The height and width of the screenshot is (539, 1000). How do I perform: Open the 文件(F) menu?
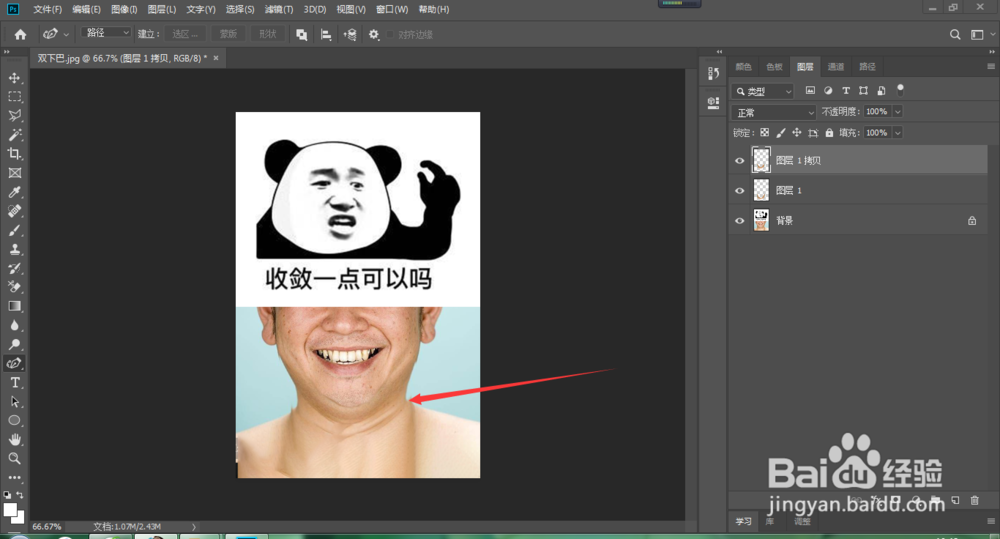coord(48,10)
